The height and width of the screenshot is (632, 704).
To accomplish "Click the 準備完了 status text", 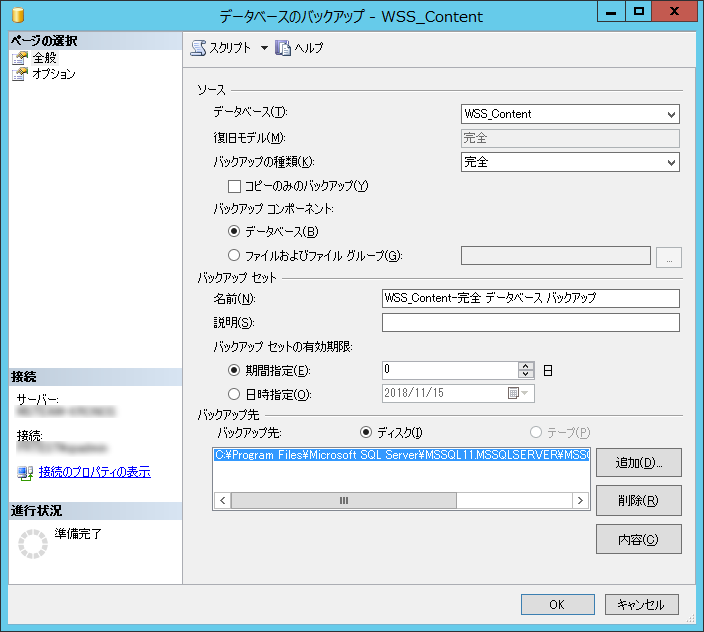I will [78, 534].
